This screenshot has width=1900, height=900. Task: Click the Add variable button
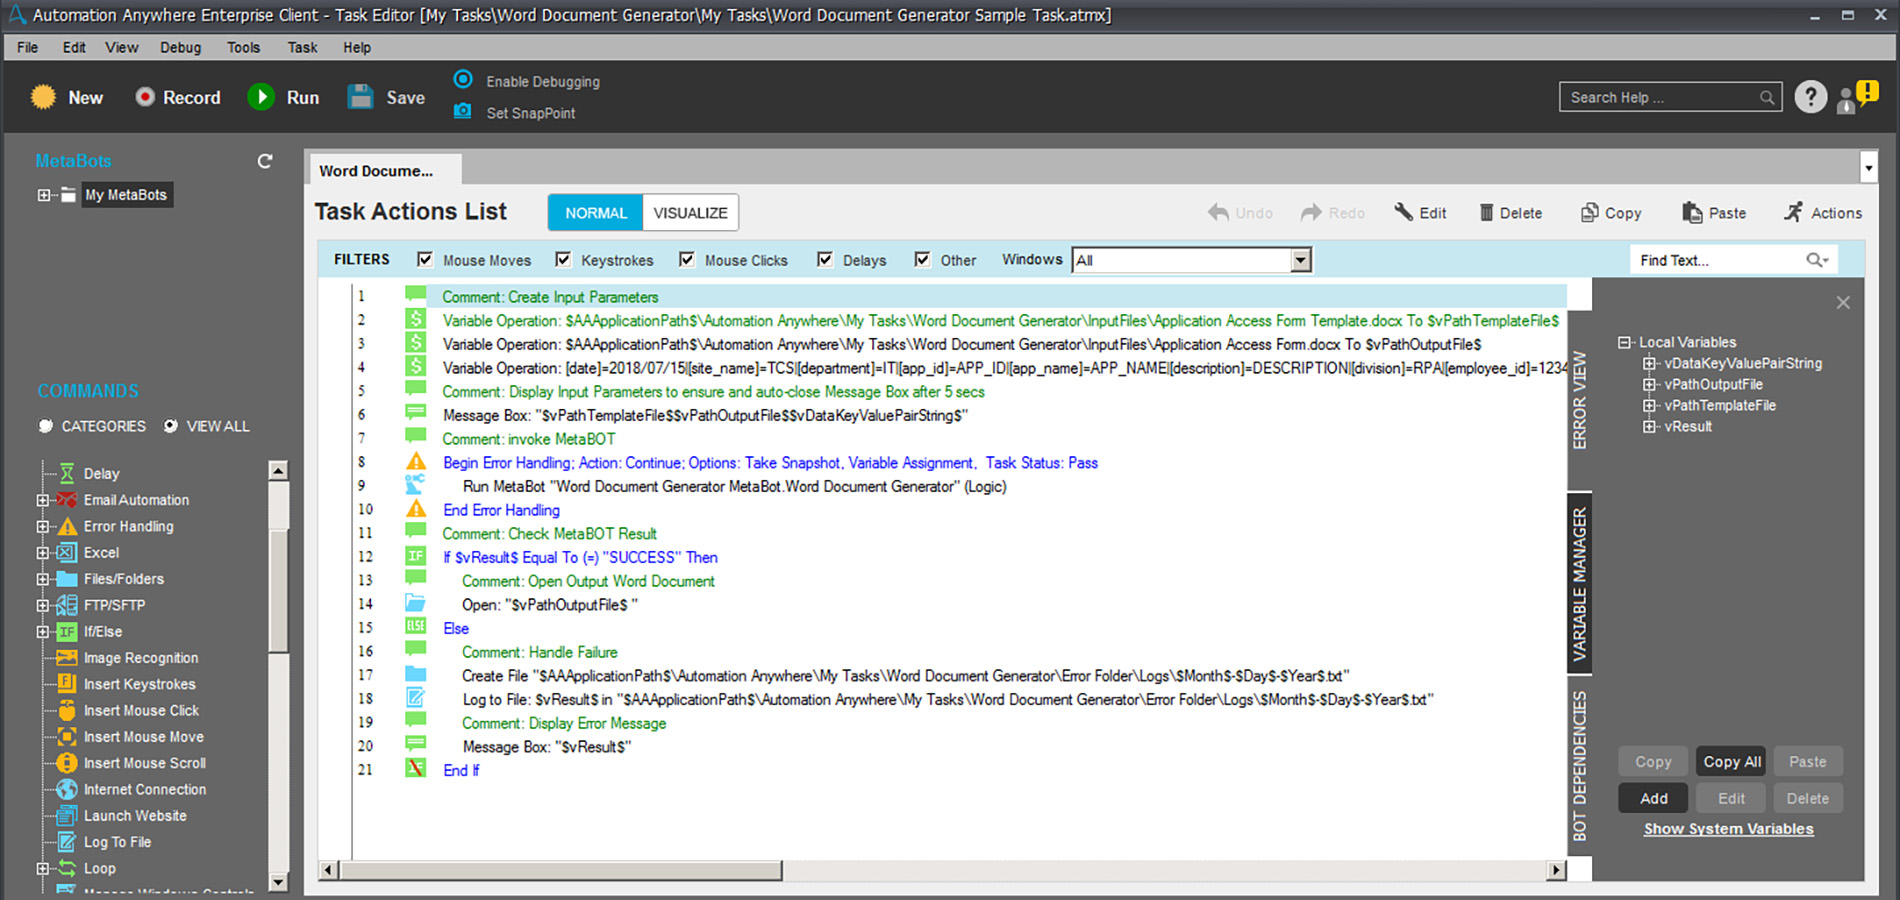(1653, 798)
